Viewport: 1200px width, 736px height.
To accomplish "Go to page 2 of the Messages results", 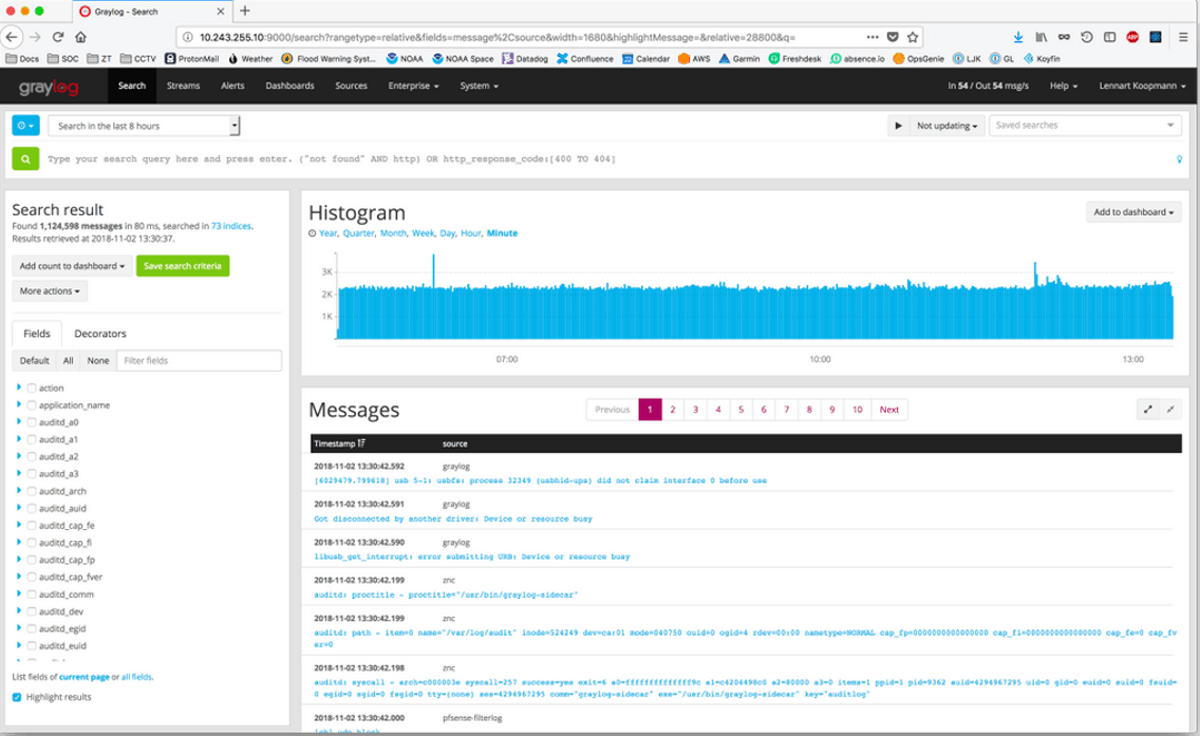I will pyautogui.click(x=673, y=409).
